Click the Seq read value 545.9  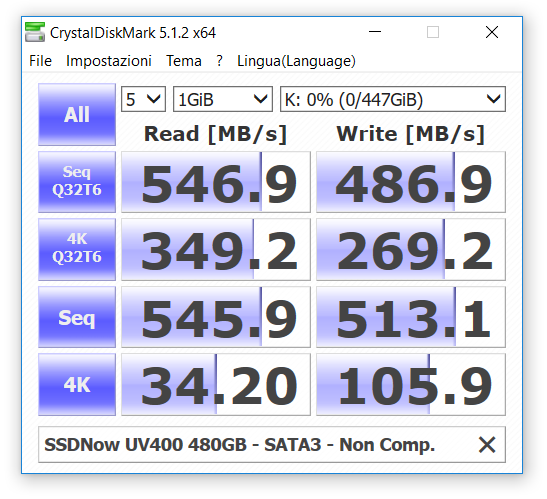216,317
